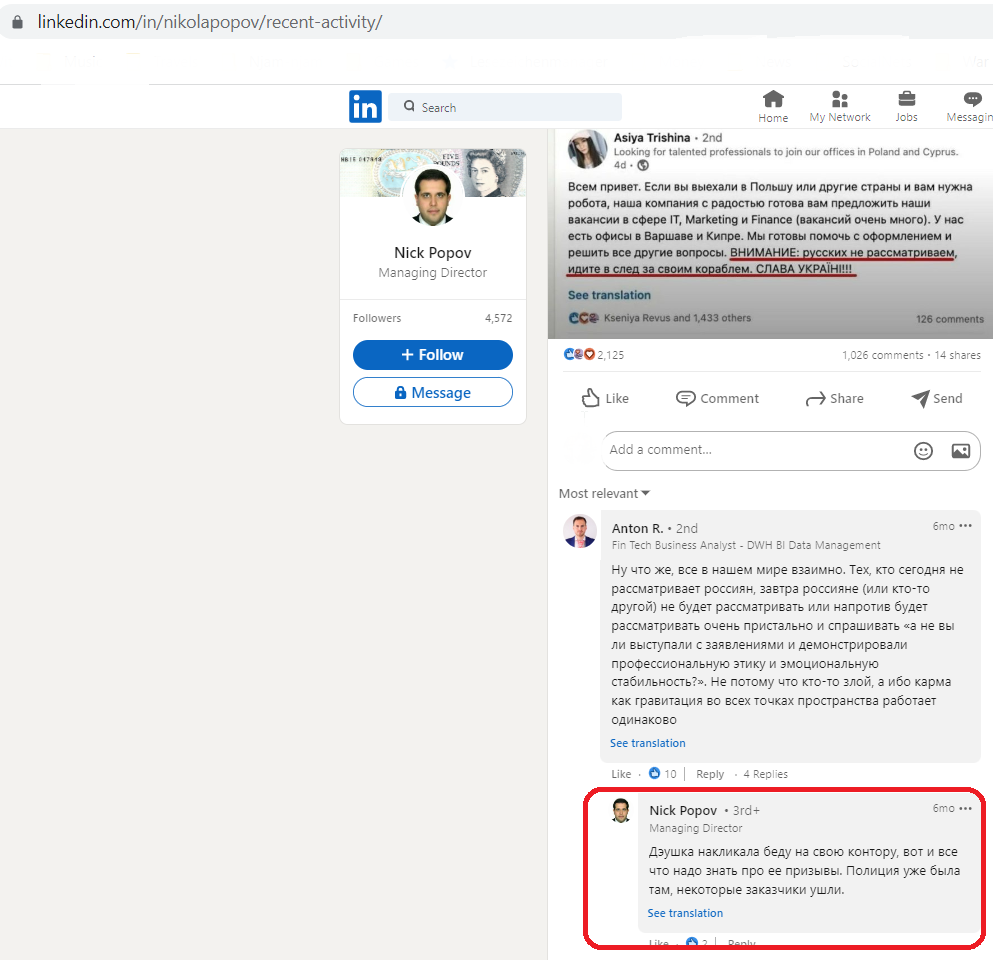View the 10 likes on Anton's comment

(x=662, y=774)
